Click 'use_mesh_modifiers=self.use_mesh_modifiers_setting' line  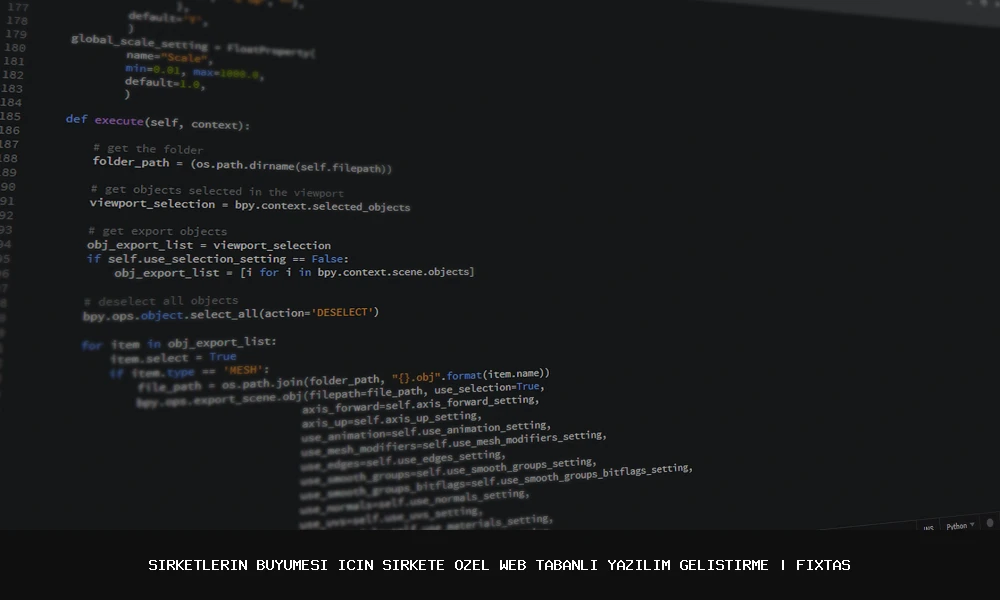coord(453,444)
